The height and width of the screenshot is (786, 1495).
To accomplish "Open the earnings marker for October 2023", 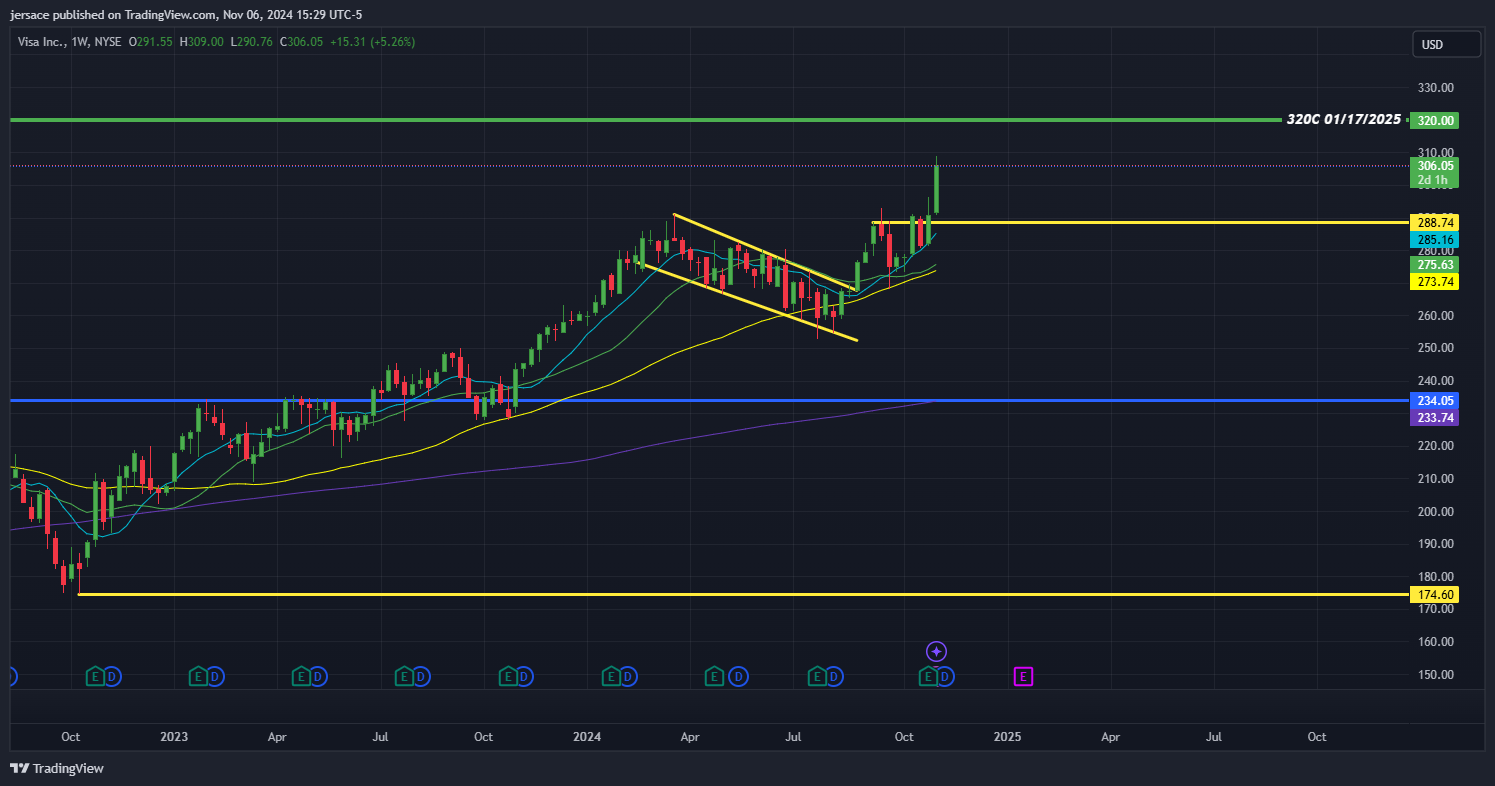I will tap(508, 677).
